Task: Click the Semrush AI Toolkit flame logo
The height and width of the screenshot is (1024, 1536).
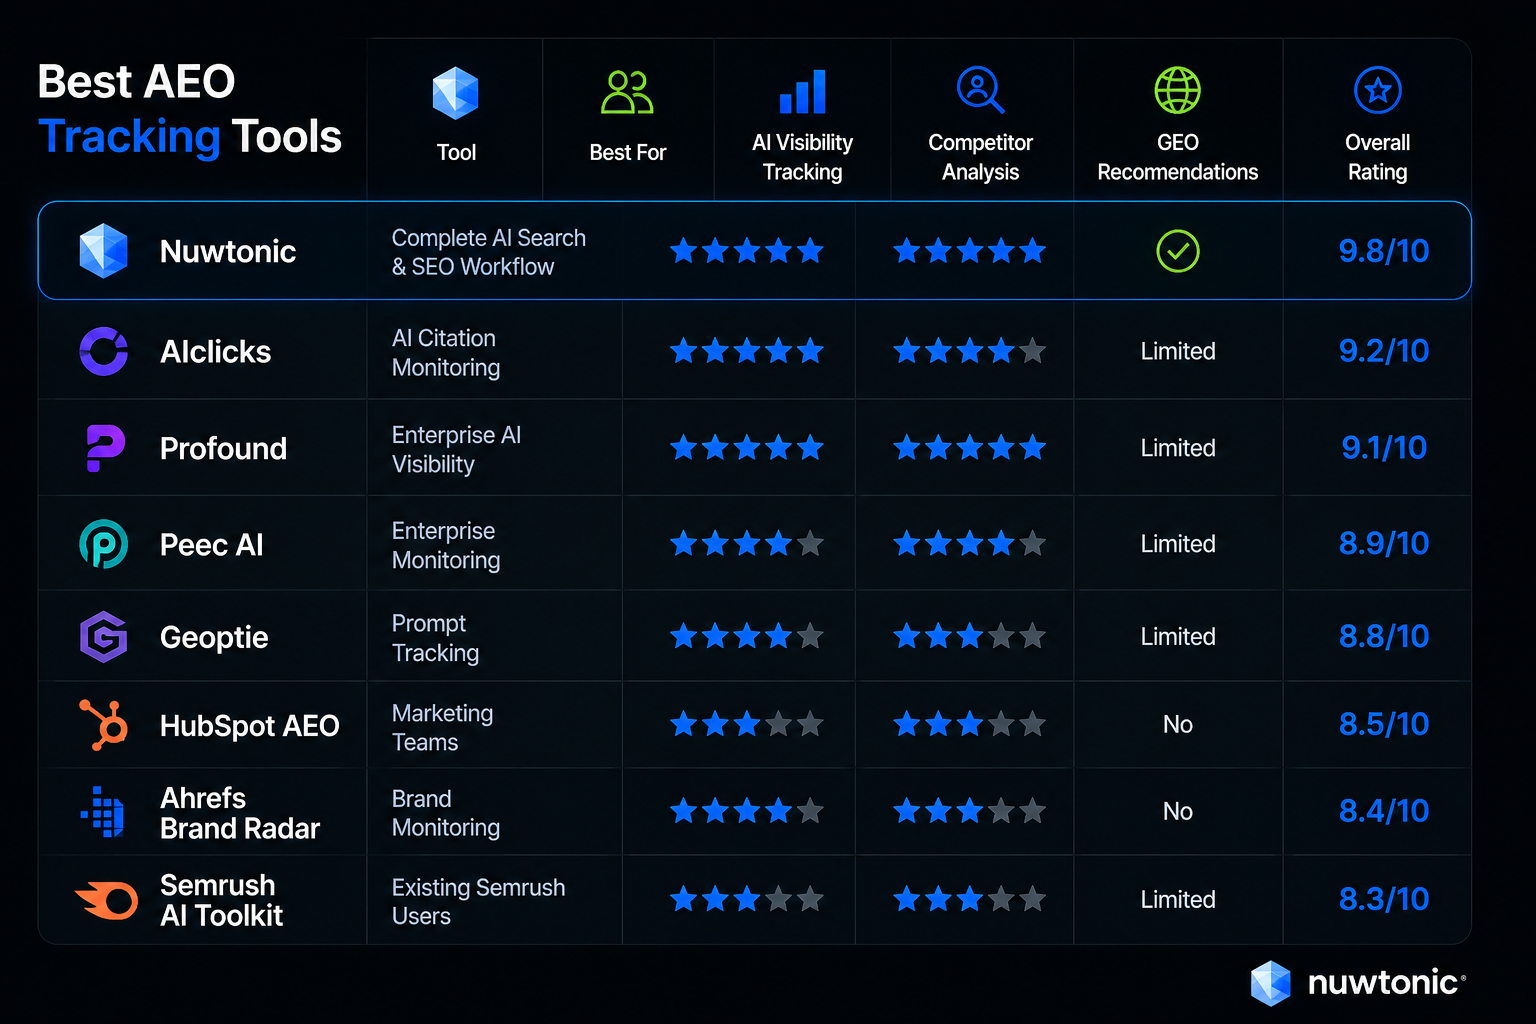Action: coord(107,900)
